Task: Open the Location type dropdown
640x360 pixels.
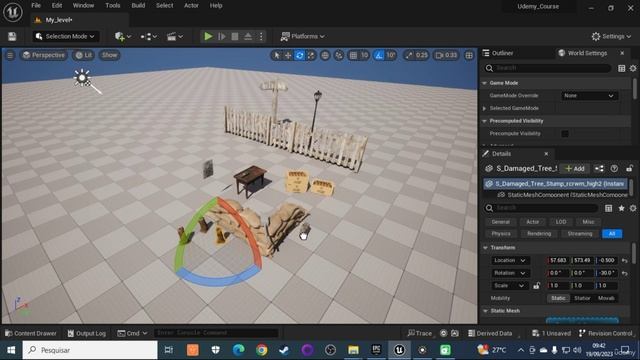Action: click(510, 260)
